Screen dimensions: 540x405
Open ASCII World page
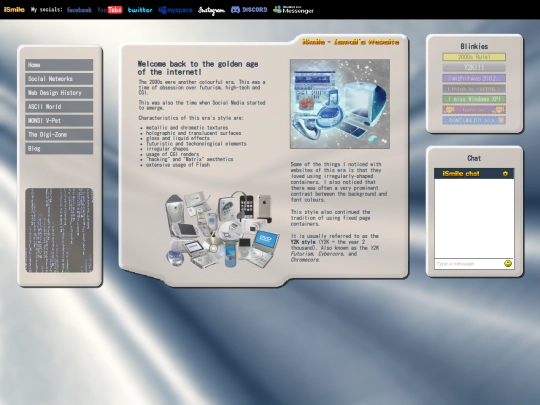coord(59,107)
